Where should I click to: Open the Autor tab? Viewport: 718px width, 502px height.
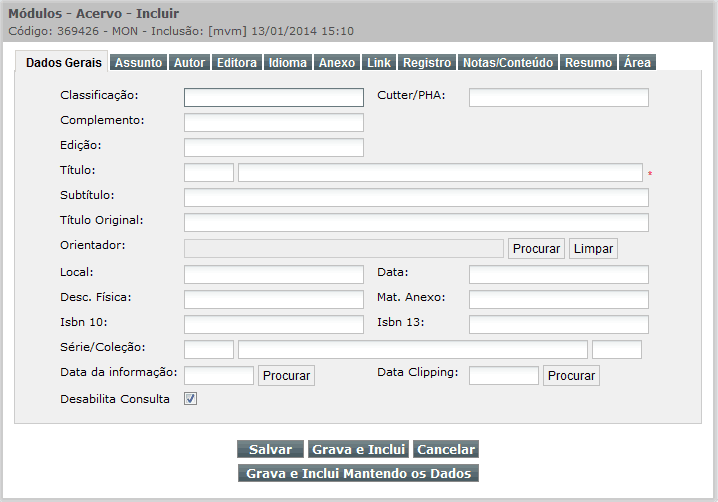[x=189, y=62]
